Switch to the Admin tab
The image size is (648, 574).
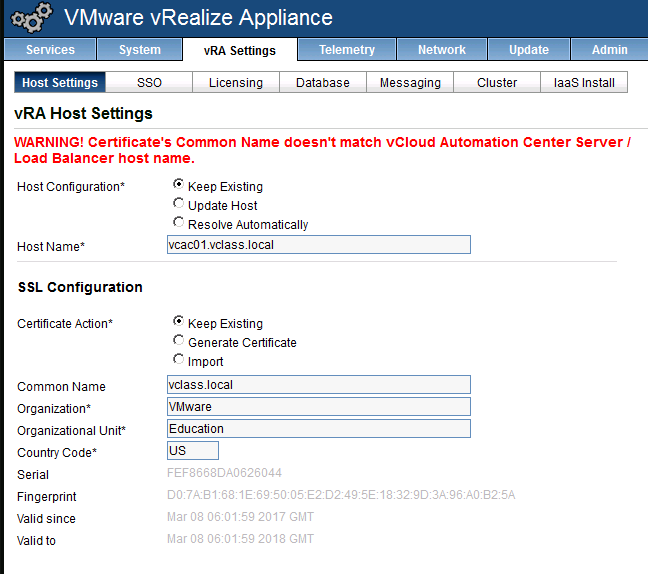609,50
